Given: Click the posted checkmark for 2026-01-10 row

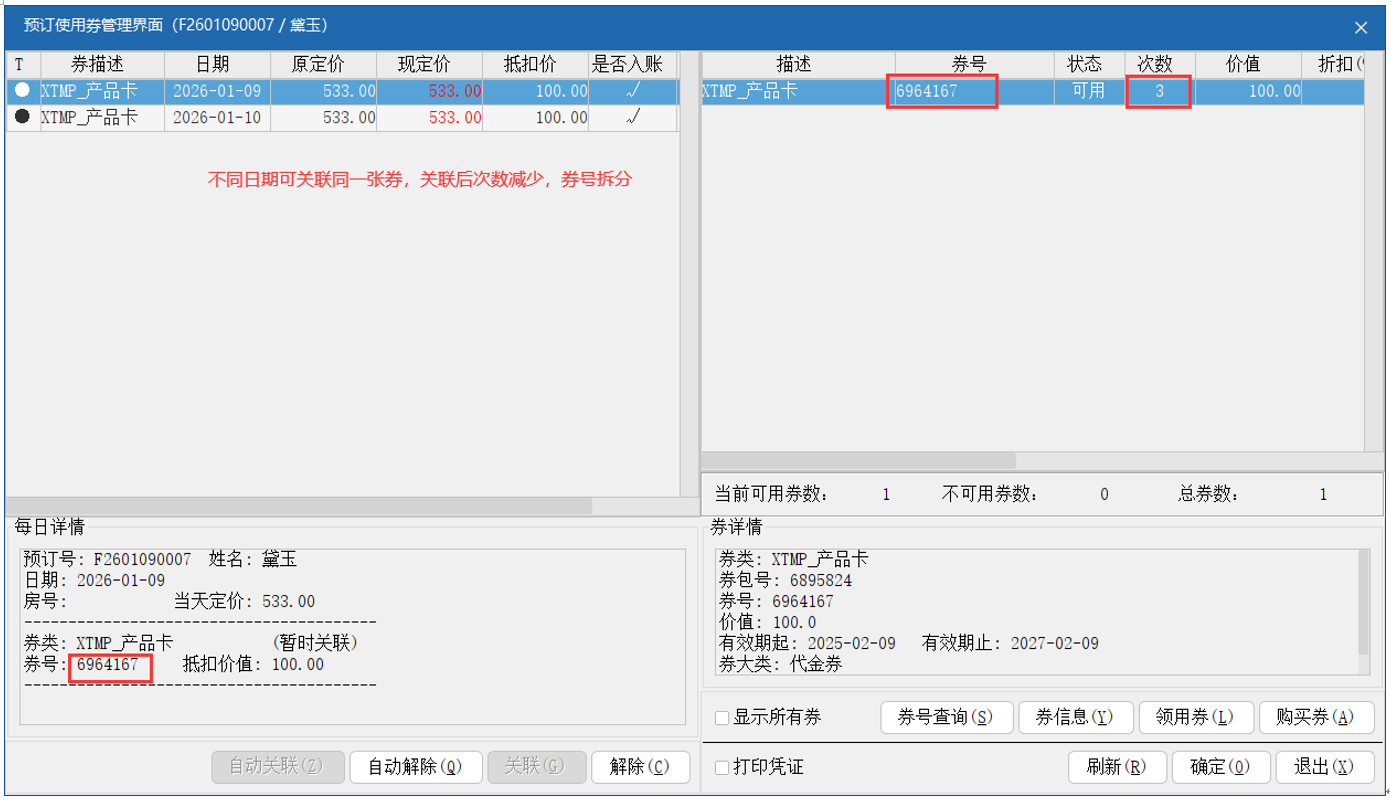Looking at the screenshot, I should click(632, 117).
